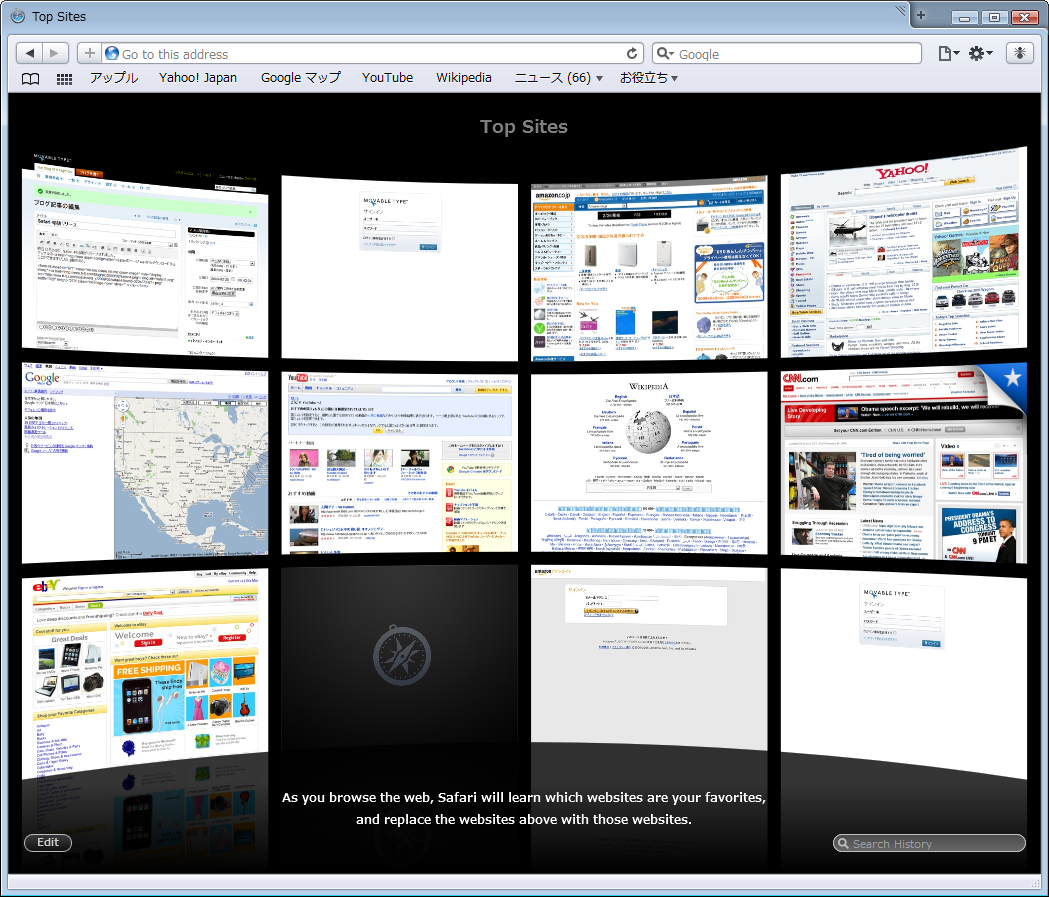Expand the ニュース (66) bookmark folder

point(558,78)
